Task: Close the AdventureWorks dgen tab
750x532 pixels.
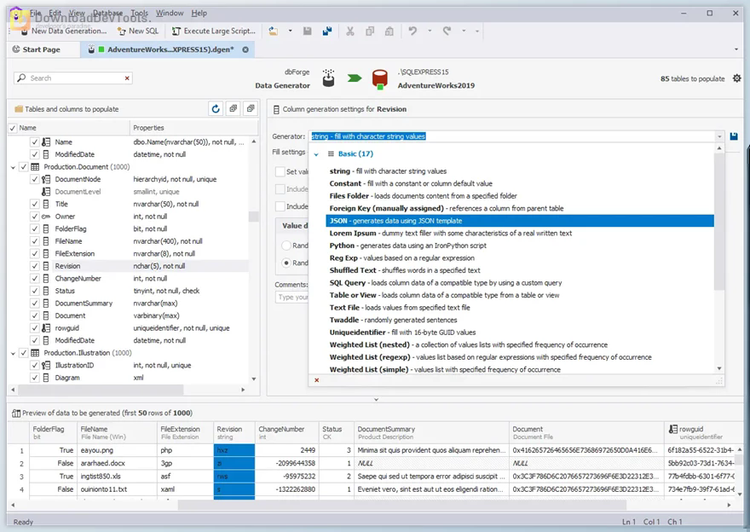Action: coord(245,49)
